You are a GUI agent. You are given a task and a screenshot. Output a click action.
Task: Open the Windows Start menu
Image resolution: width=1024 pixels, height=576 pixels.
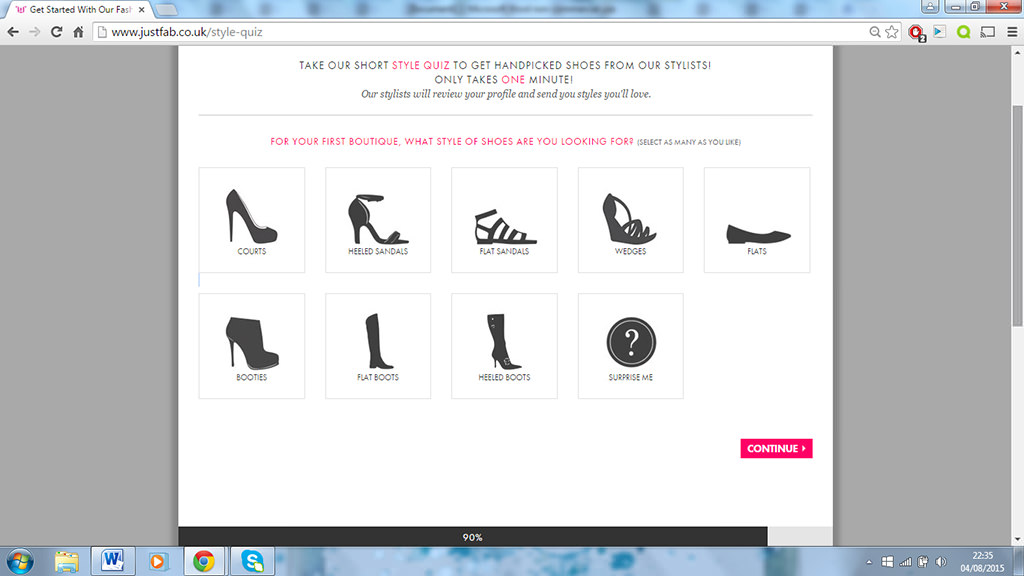pos(19,560)
